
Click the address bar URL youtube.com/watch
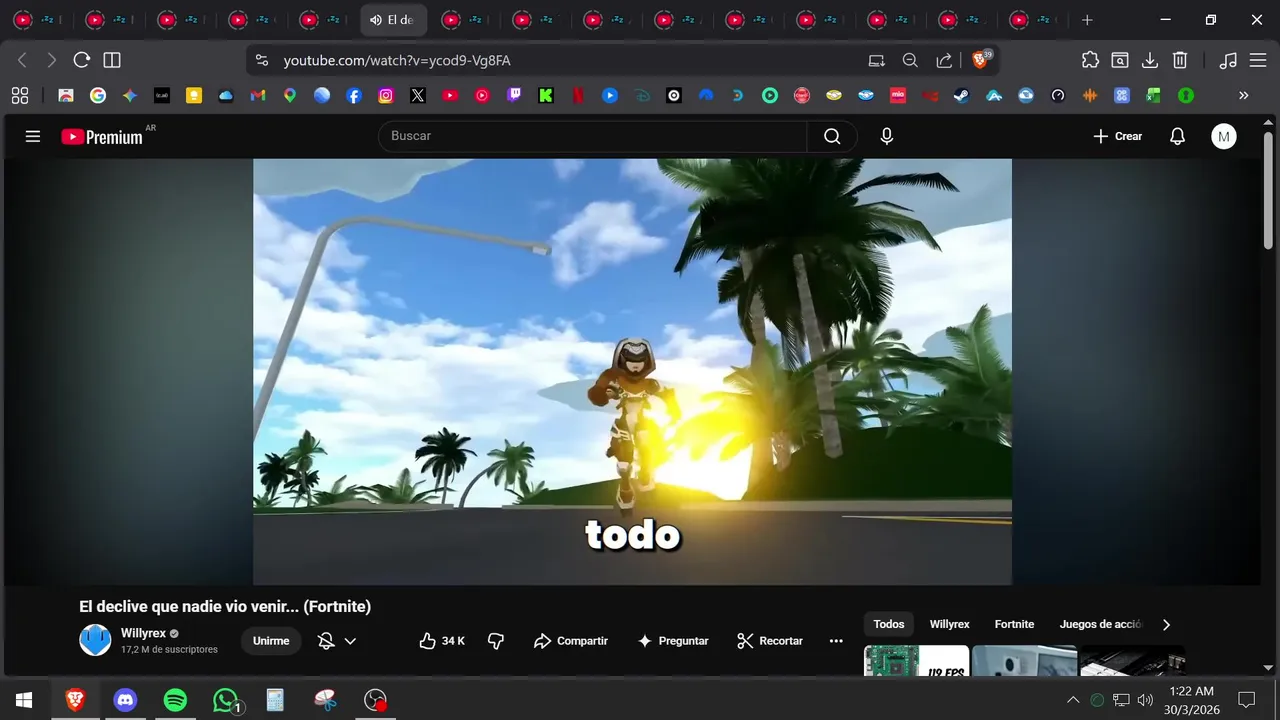coord(397,60)
